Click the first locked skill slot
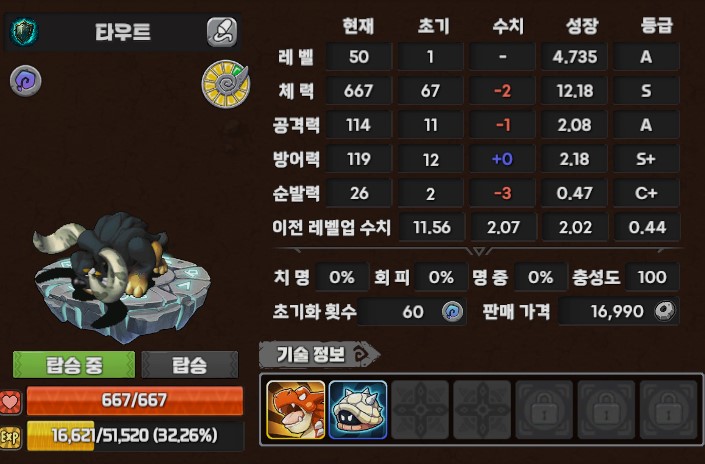 click(544, 410)
